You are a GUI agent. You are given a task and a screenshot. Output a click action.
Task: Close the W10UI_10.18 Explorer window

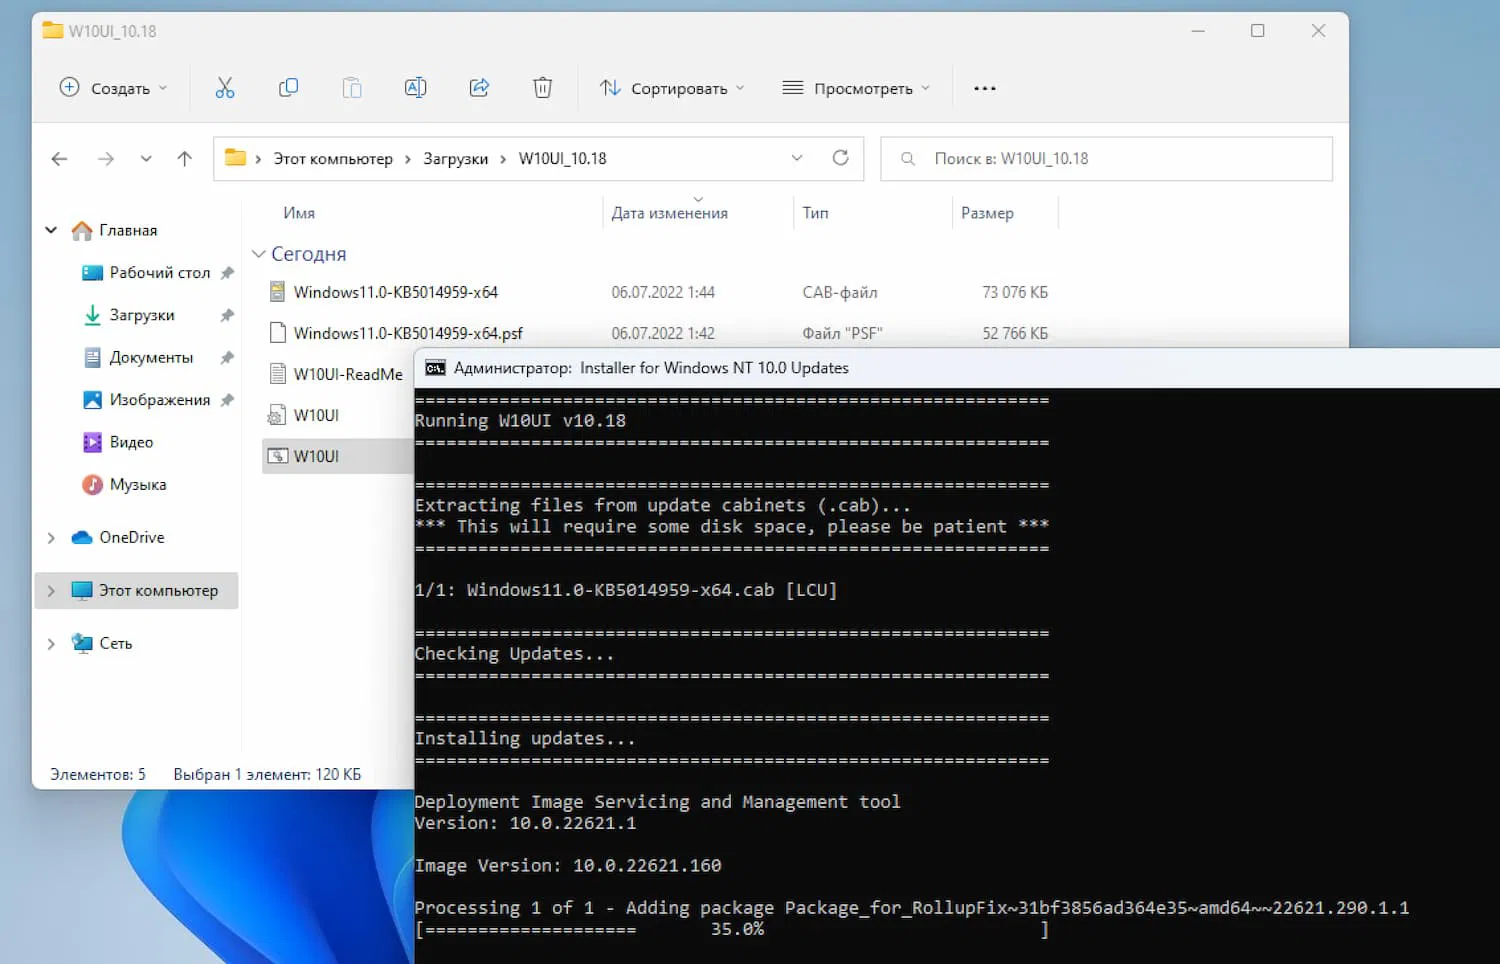pyautogui.click(x=1318, y=31)
